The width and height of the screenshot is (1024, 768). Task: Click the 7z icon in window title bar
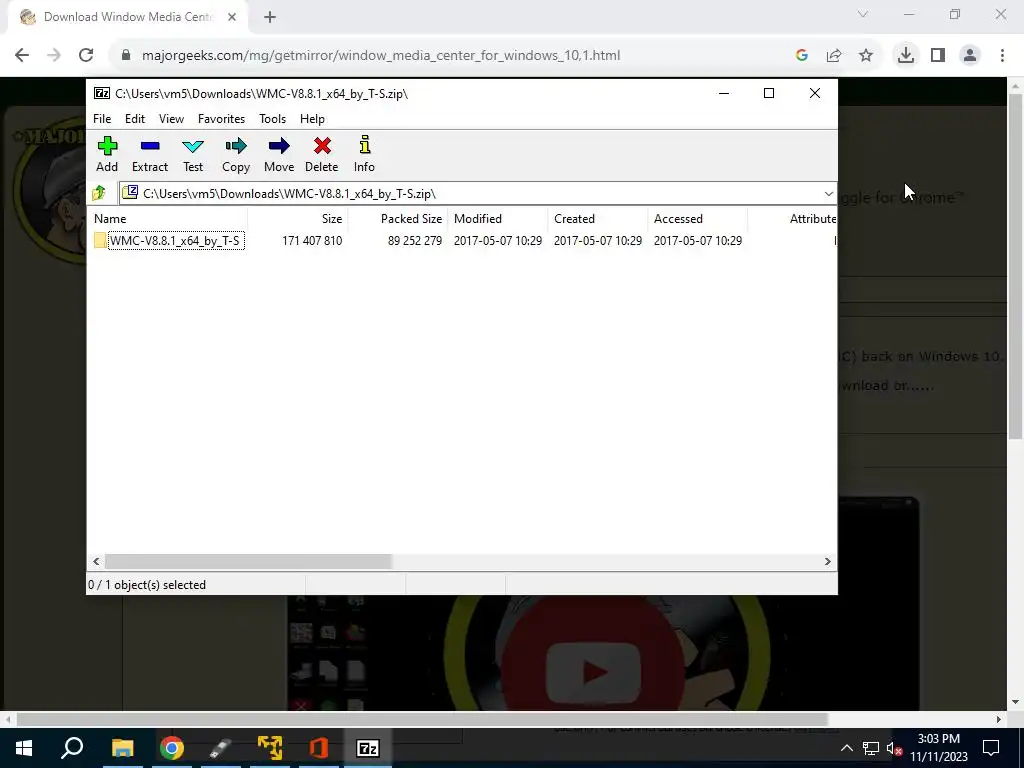(102, 93)
